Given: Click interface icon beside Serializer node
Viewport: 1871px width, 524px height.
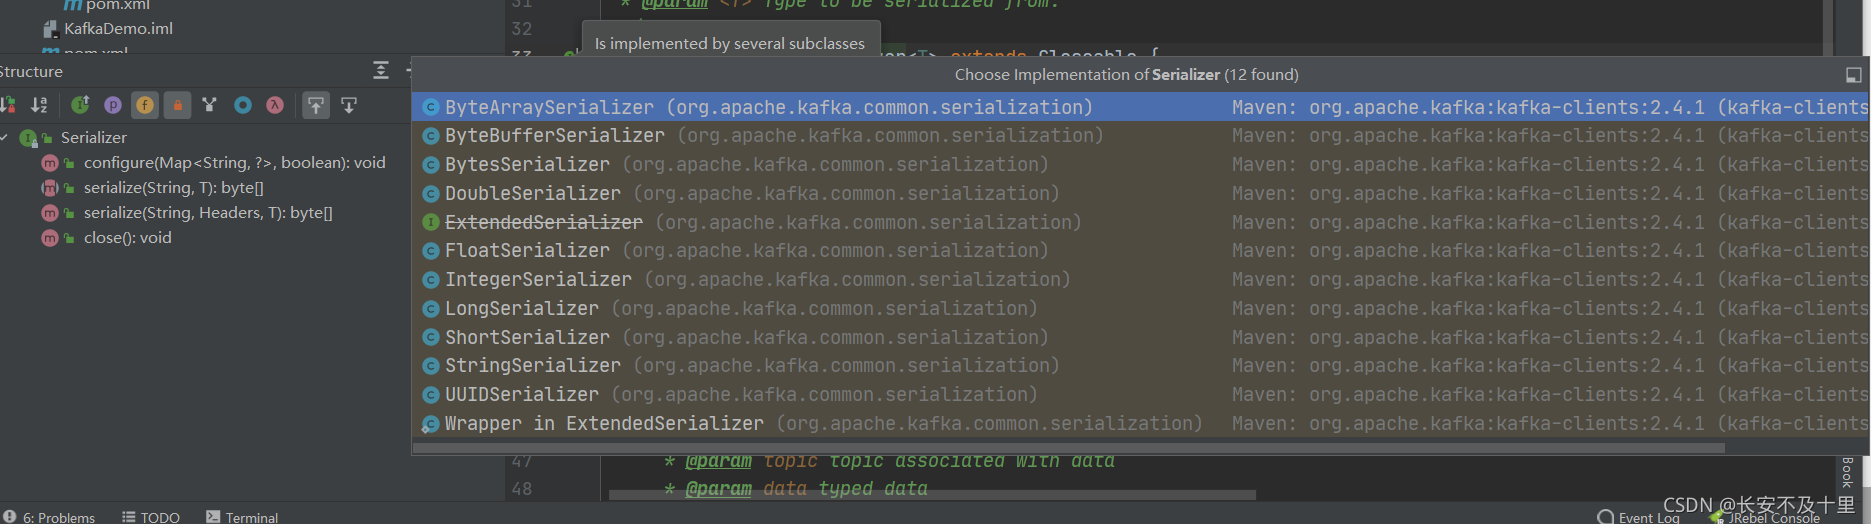Looking at the screenshot, I should [x=28, y=138].
